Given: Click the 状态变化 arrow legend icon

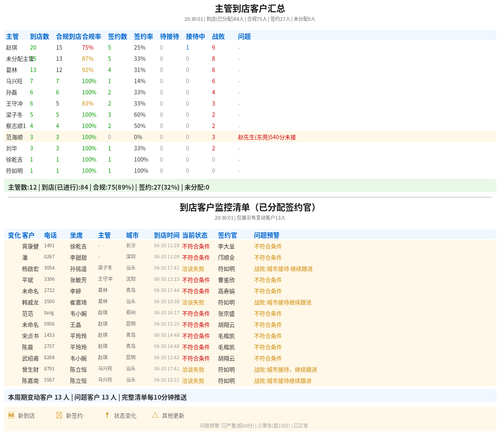Looking at the screenshot, I should click(107, 415).
